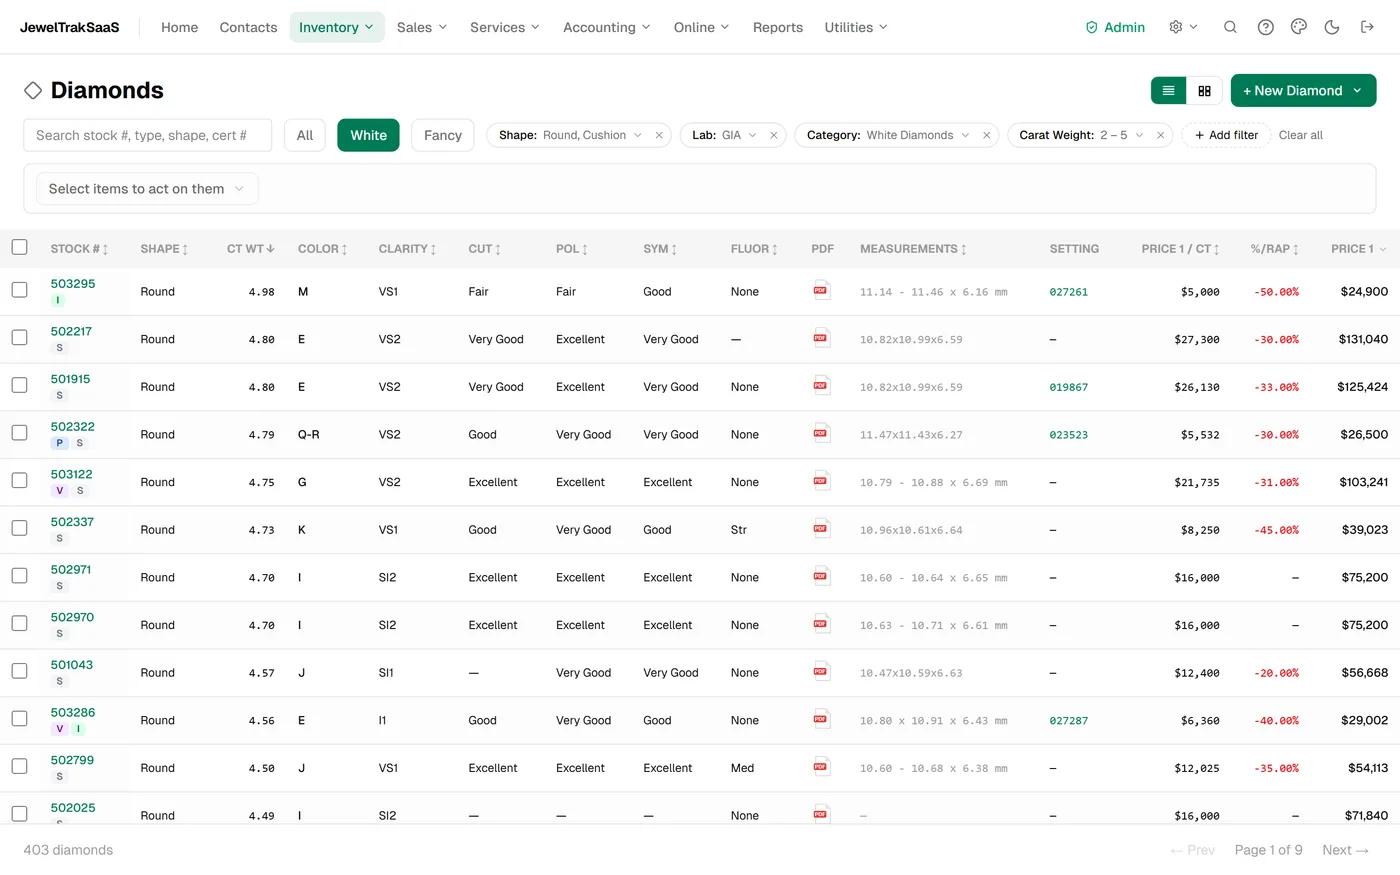
Task: Go to Contacts
Action: tap(248, 27)
